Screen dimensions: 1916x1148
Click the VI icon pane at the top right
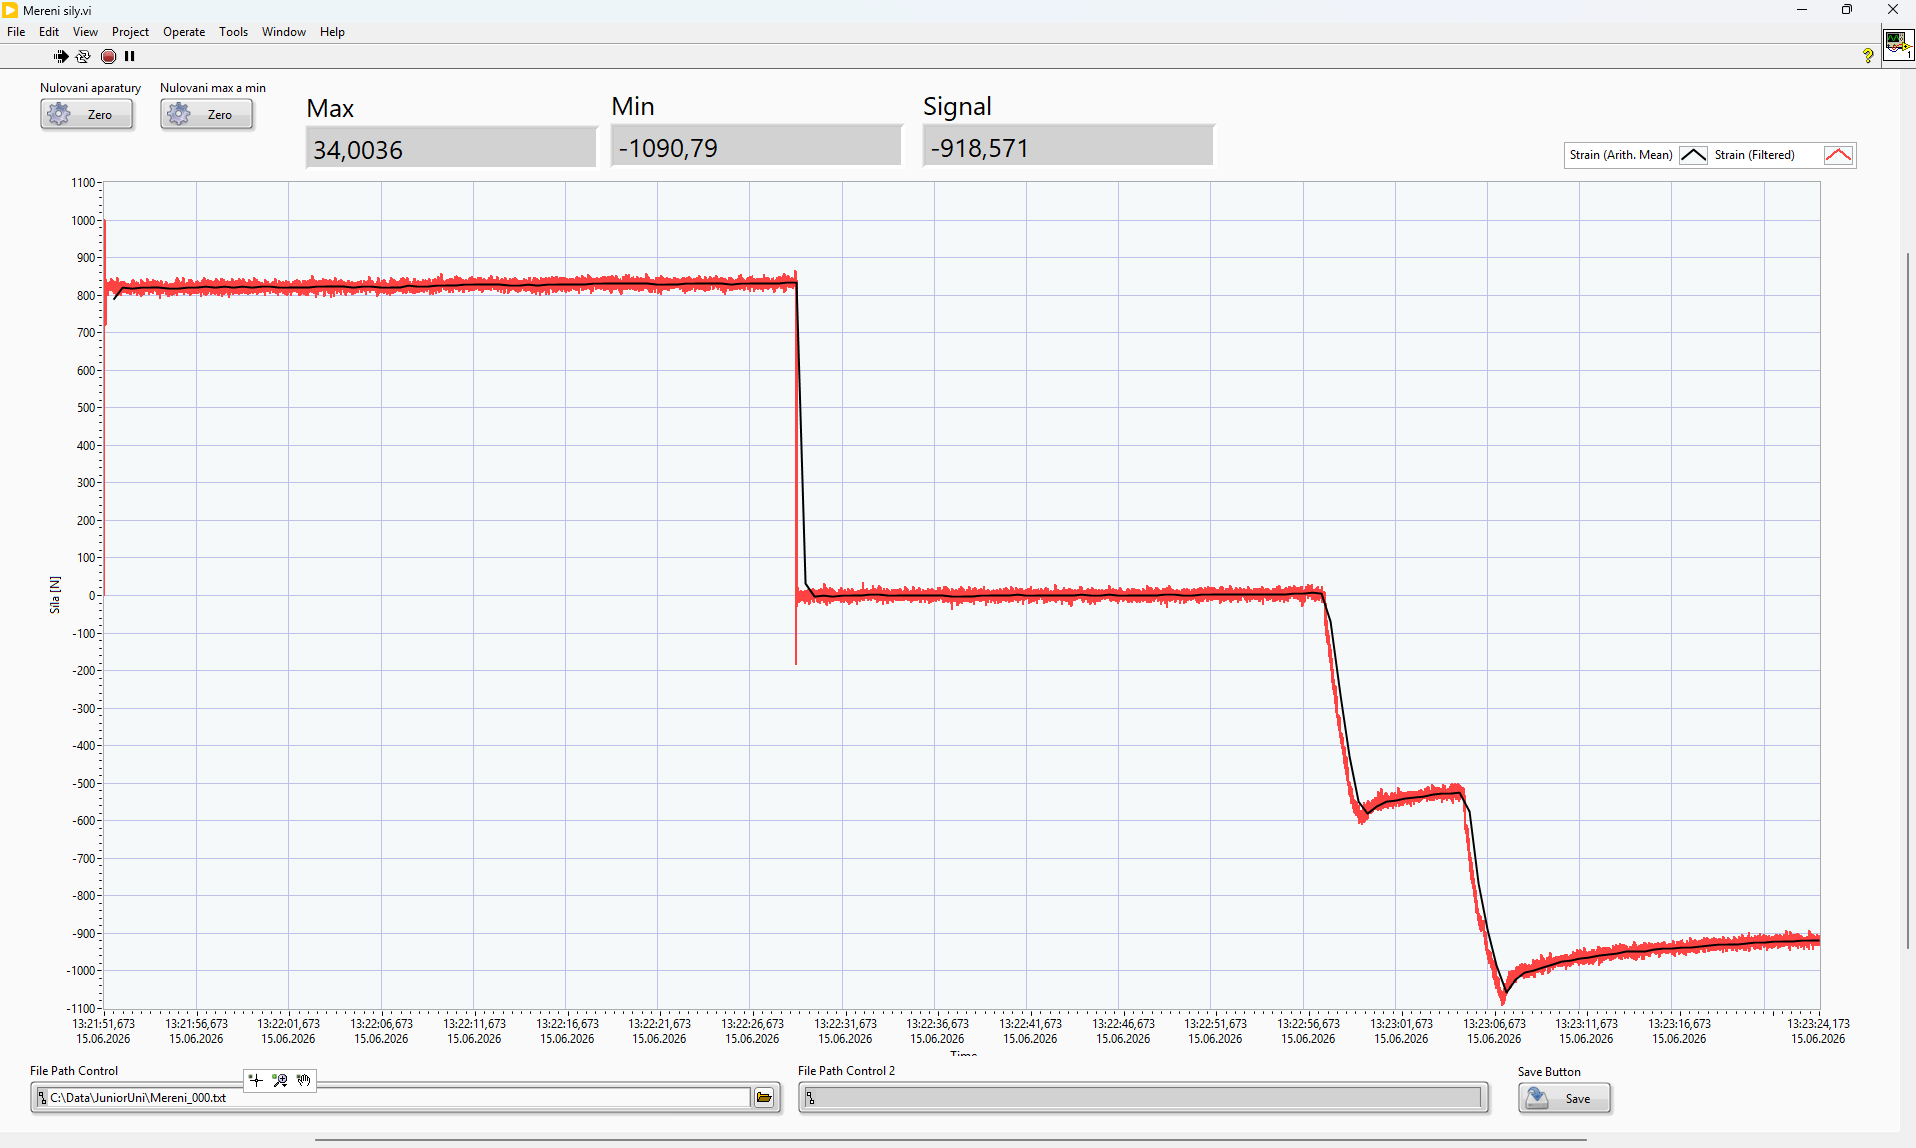pos(1897,43)
